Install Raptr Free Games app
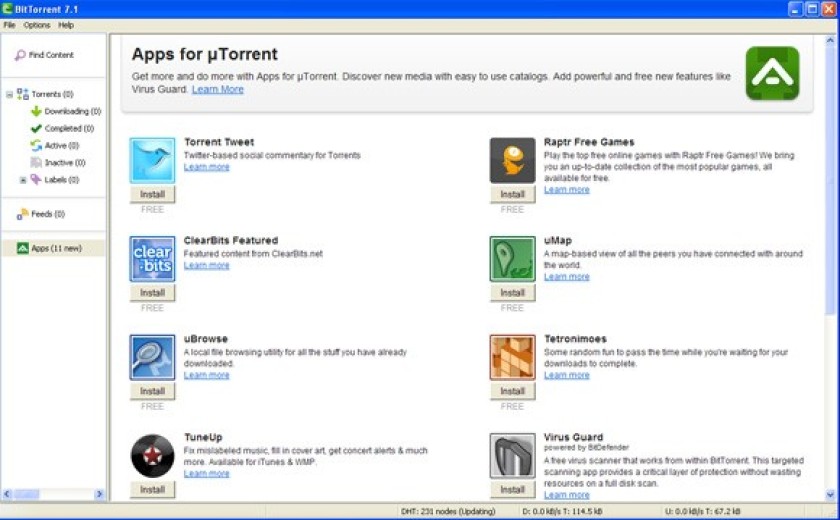This screenshot has height=520, width=840. (512, 194)
